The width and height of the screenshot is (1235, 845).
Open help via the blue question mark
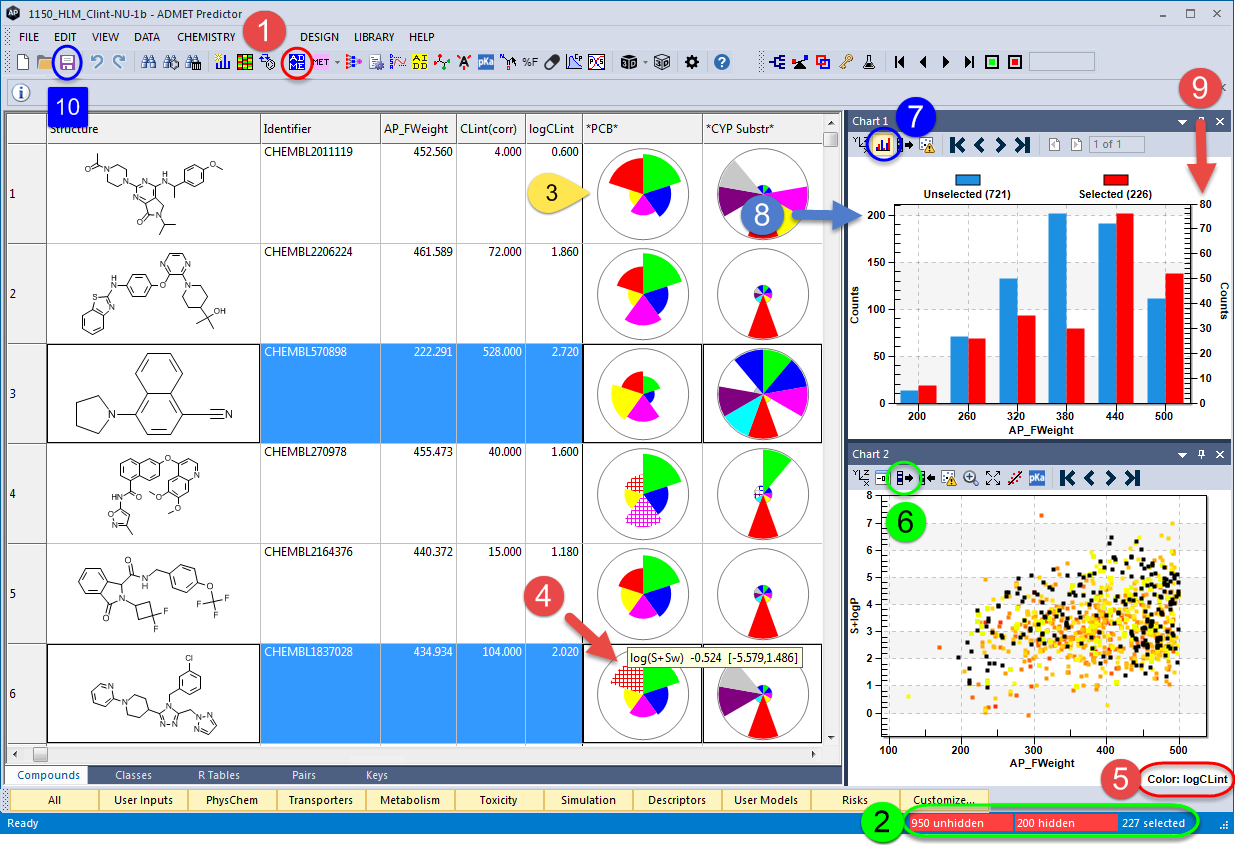[x=722, y=62]
